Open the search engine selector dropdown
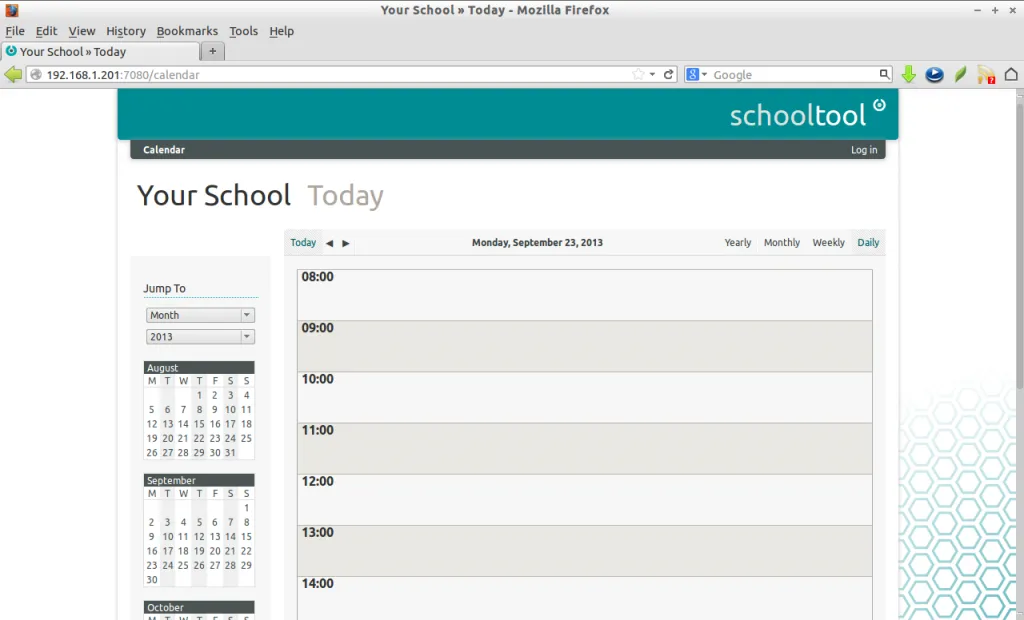 click(704, 74)
